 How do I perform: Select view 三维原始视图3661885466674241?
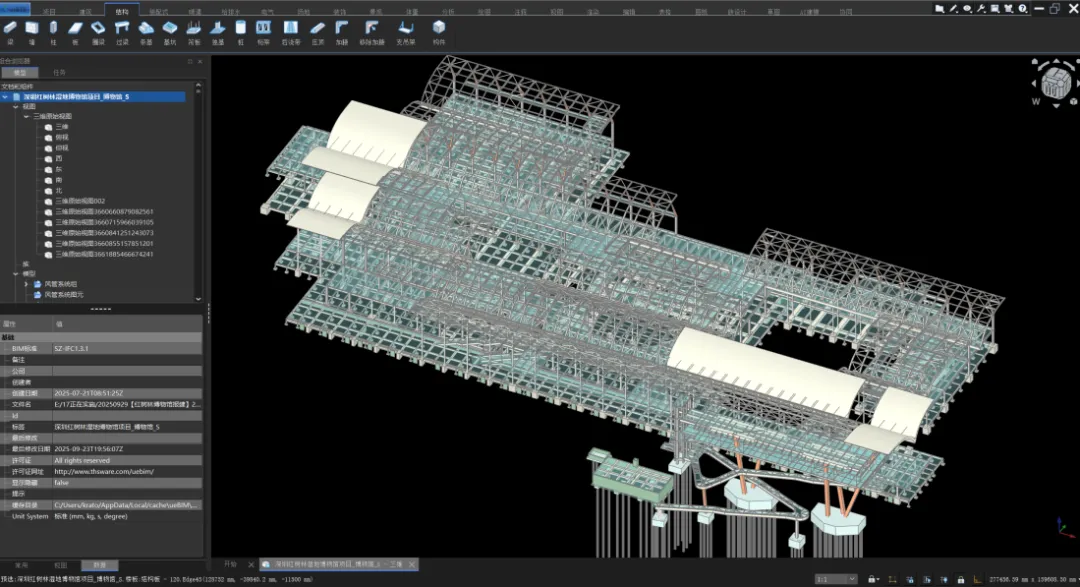pyautogui.click(x=104, y=254)
